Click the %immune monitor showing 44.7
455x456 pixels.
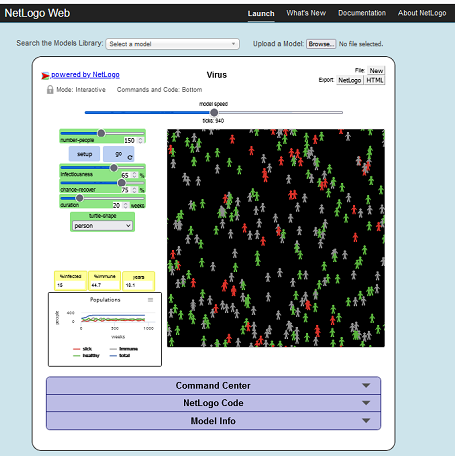coord(105,281)
